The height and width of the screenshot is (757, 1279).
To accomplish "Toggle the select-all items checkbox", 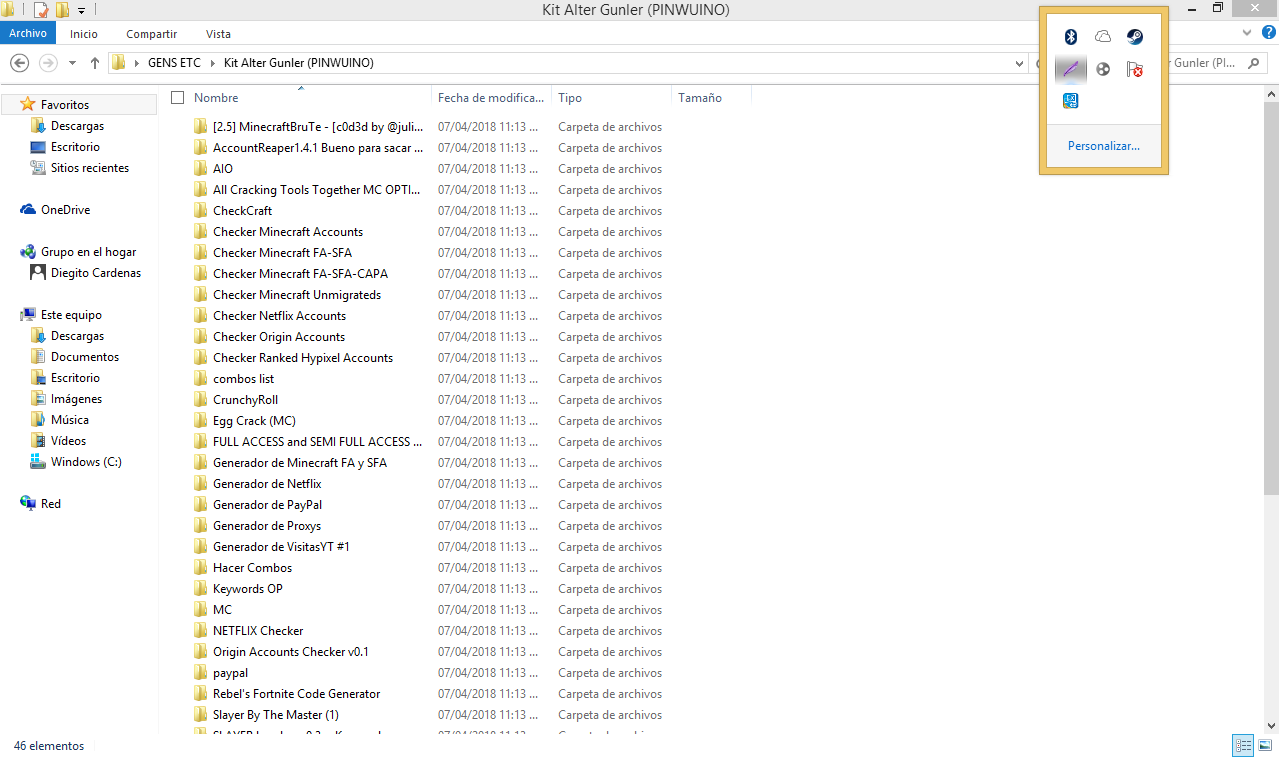I will [178, 97].
